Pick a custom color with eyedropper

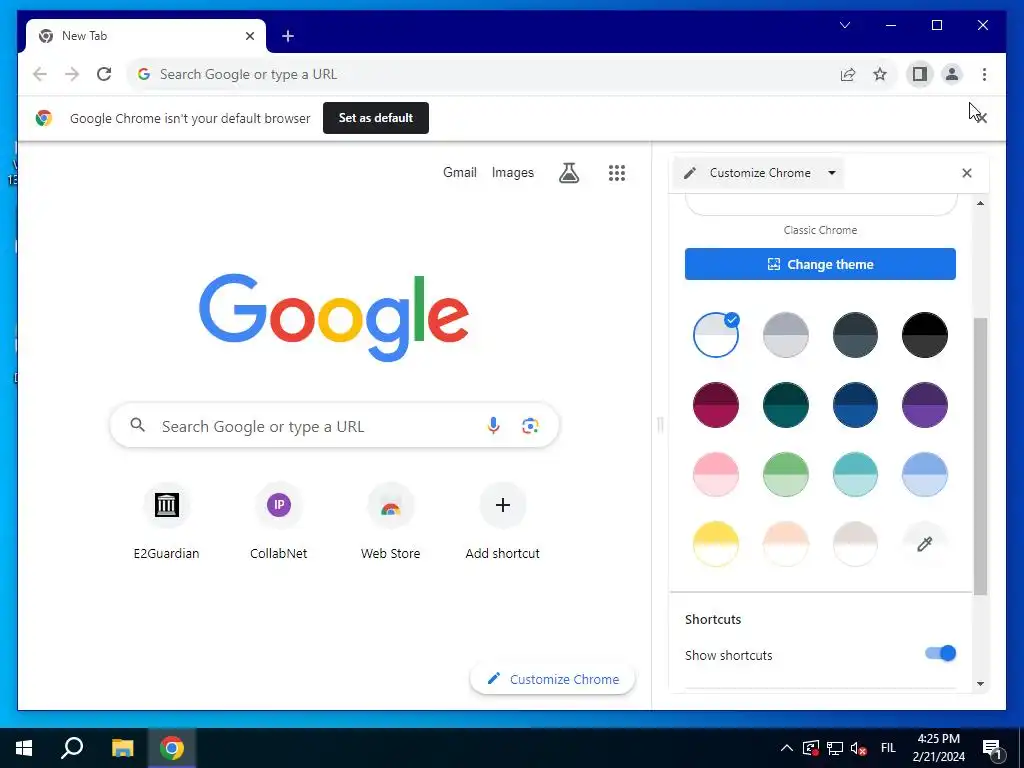[x=925, y=544]
